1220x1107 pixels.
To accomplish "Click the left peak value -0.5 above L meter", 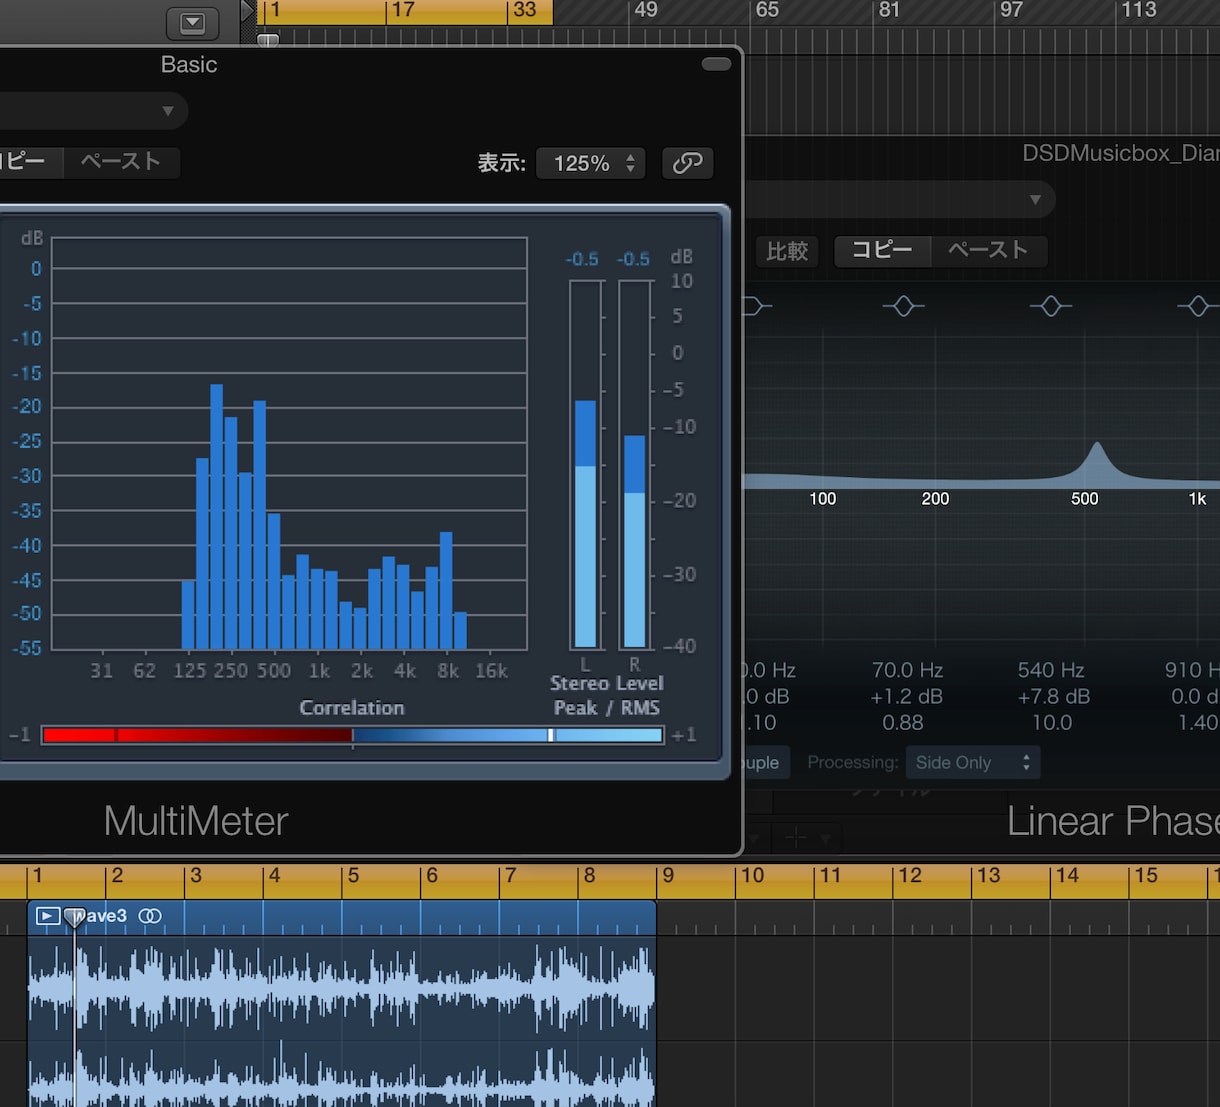I will pyautogui.click(x=582, y=259).
